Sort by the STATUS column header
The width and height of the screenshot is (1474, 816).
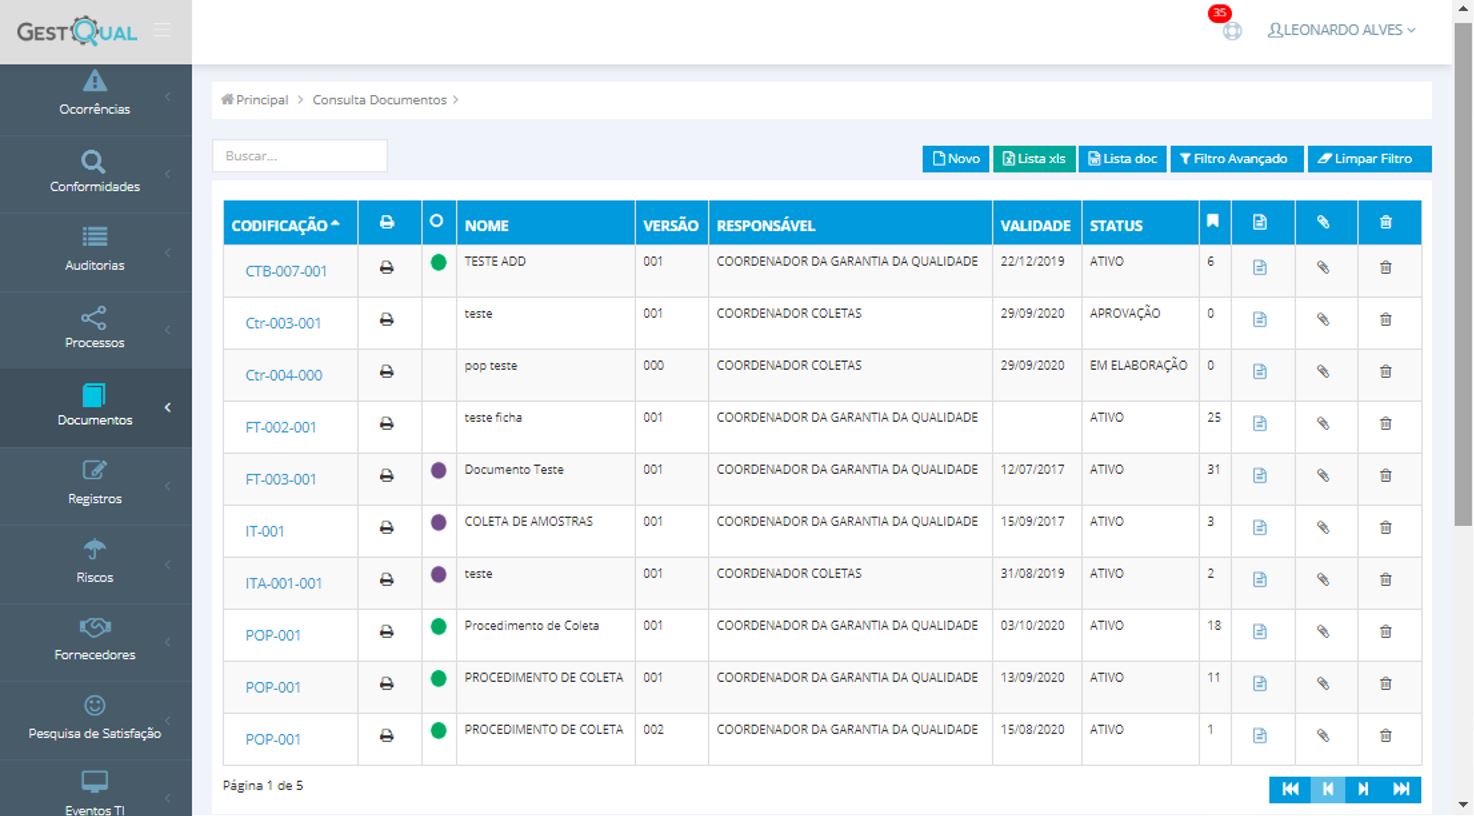coord(1140,225)
